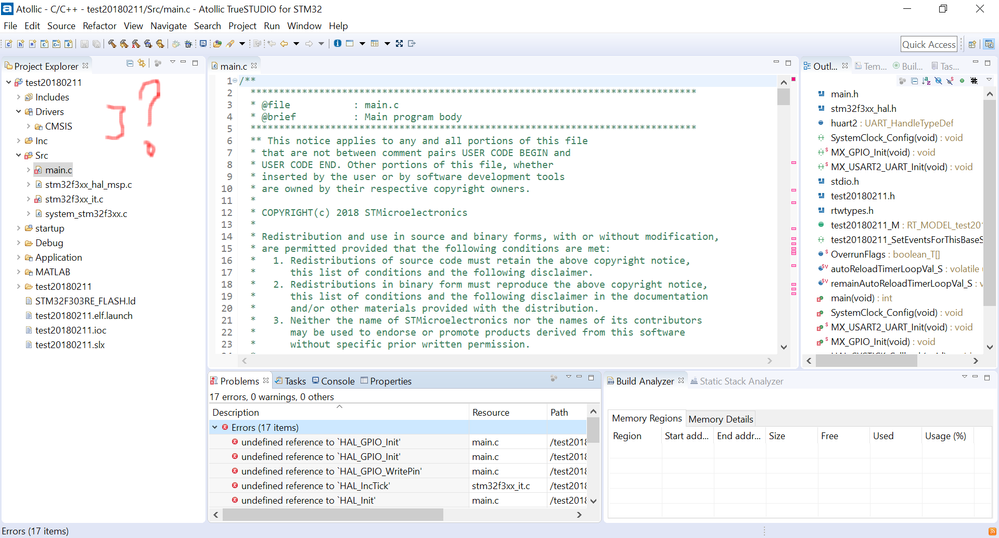The height and width of the screenshot is (538, 999).
Task: Collapse the Src folder
Action: (x=18, y=156)
